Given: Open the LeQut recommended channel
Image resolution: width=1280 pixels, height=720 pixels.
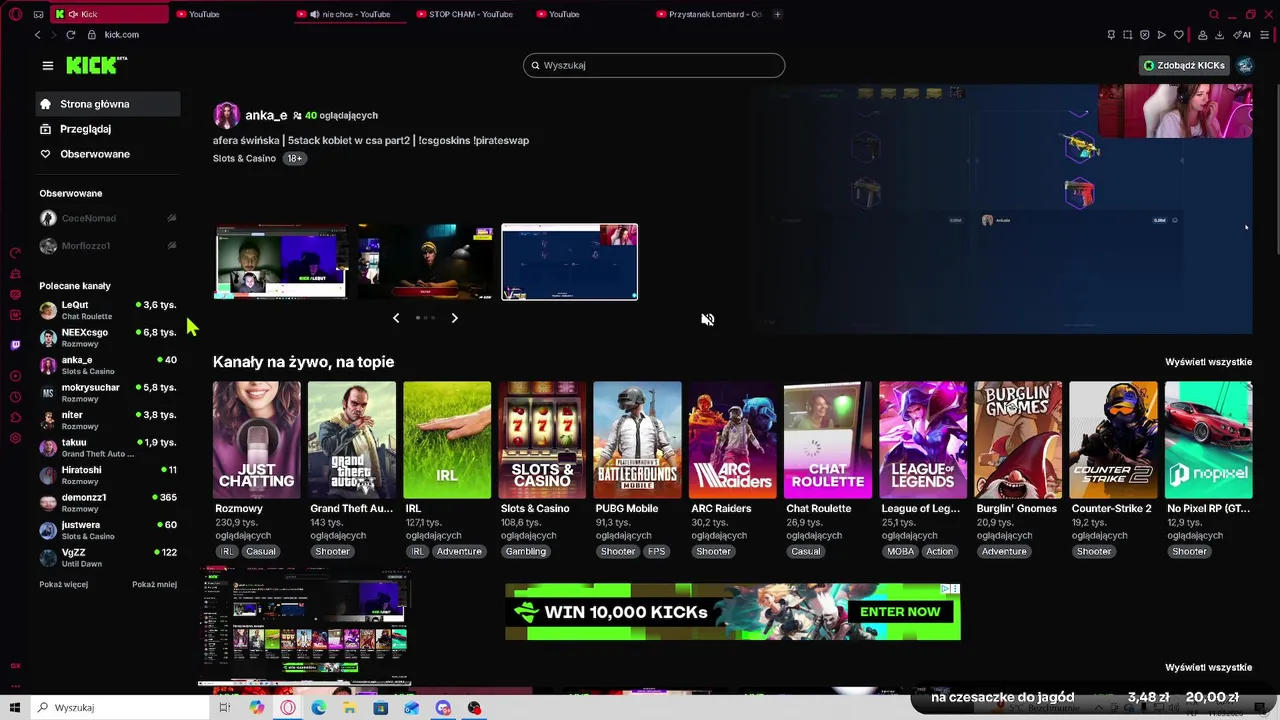Looking at the screenshot, I should click(107, 310).
